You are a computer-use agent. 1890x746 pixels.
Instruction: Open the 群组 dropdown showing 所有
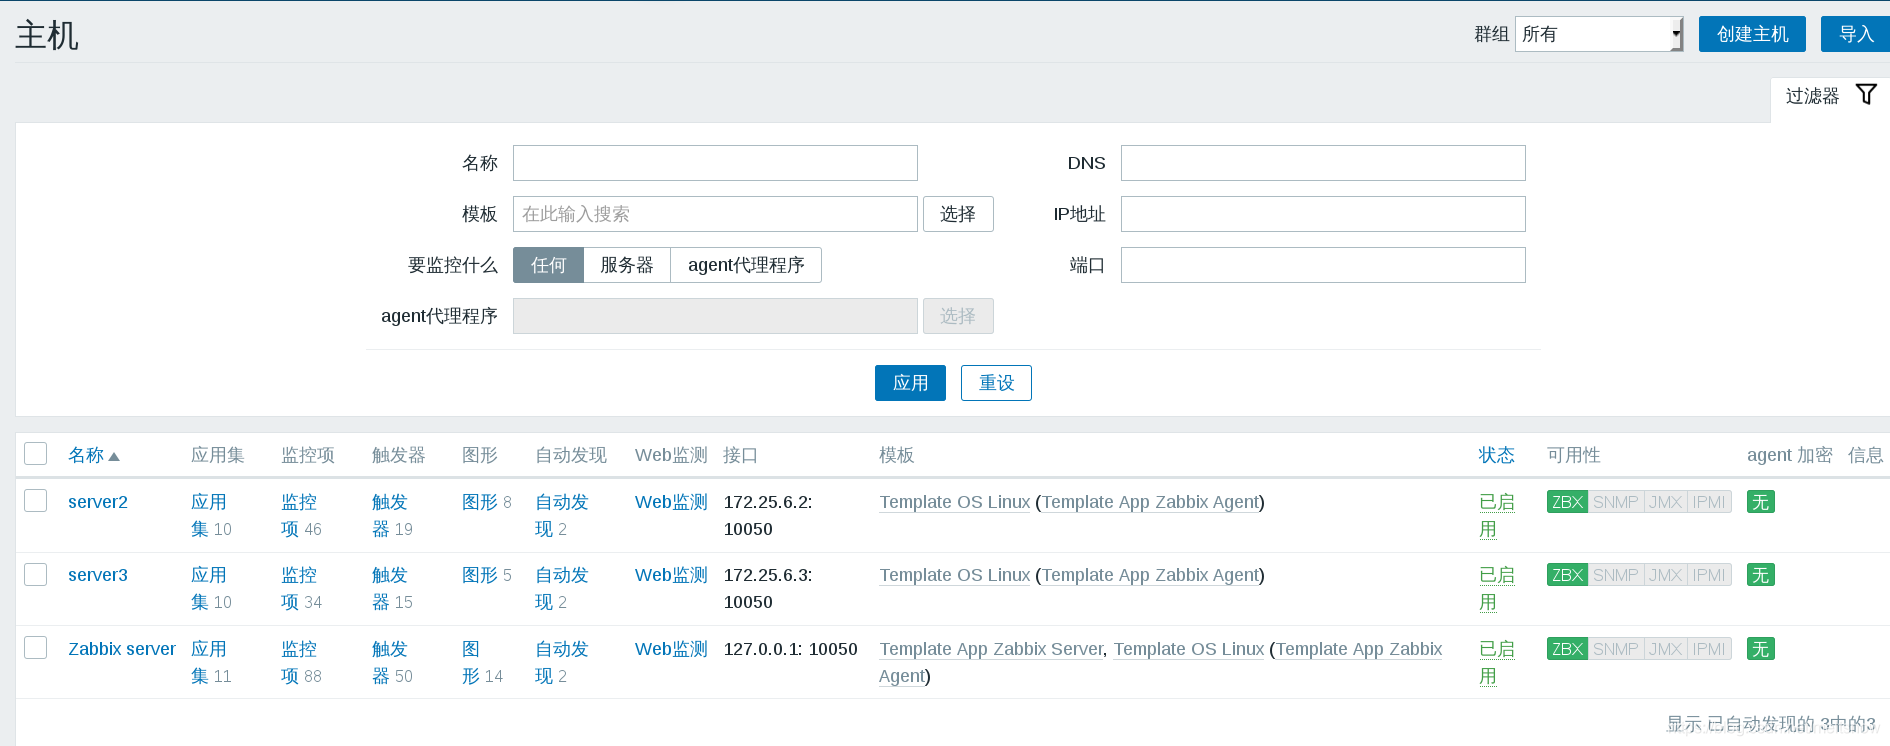pyautogui.click(x=1599, y=34)
